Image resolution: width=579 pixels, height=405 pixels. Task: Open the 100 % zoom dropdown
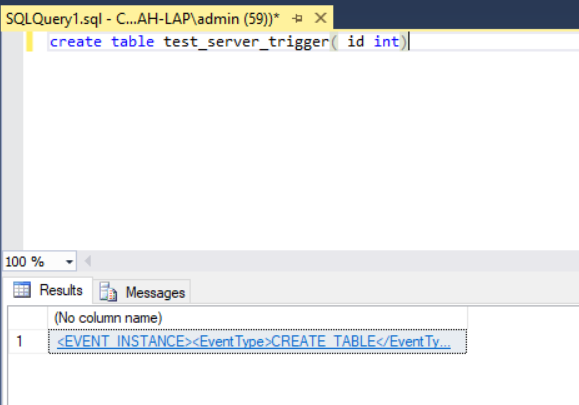[69, 262]
